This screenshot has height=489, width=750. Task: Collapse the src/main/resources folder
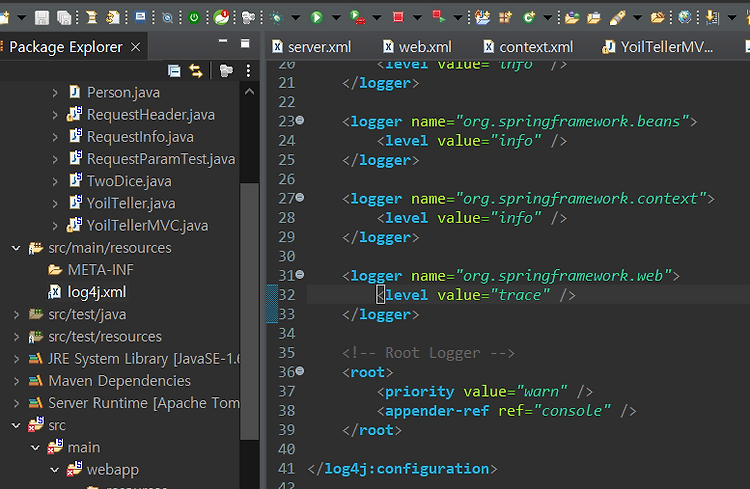click(x=16, y=248)
